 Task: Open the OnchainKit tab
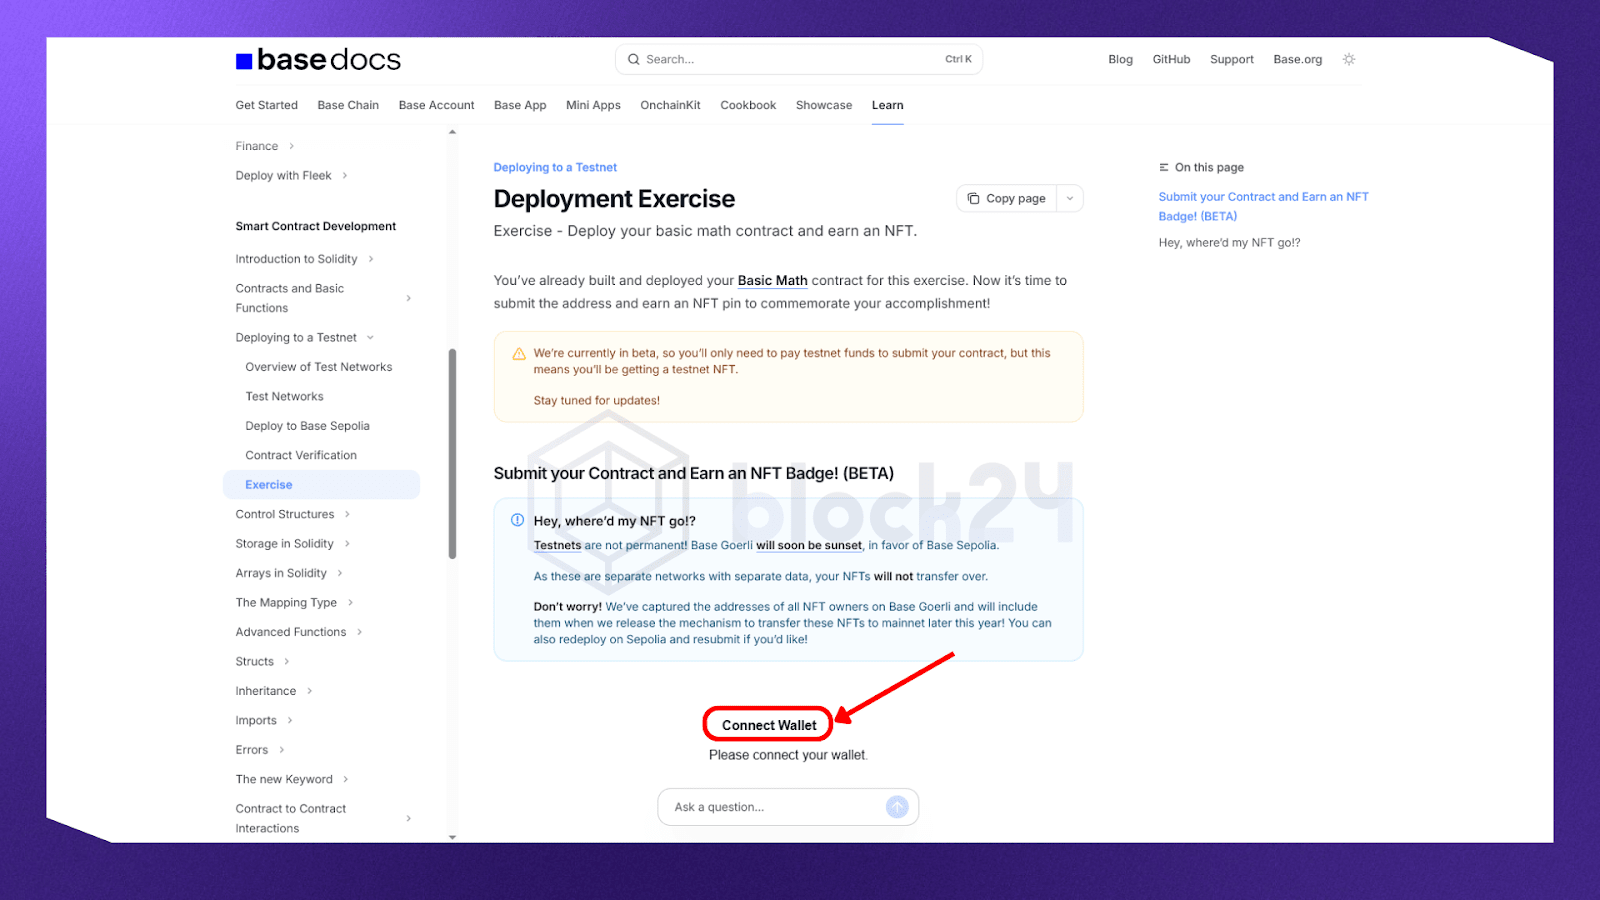click(670, 105)
